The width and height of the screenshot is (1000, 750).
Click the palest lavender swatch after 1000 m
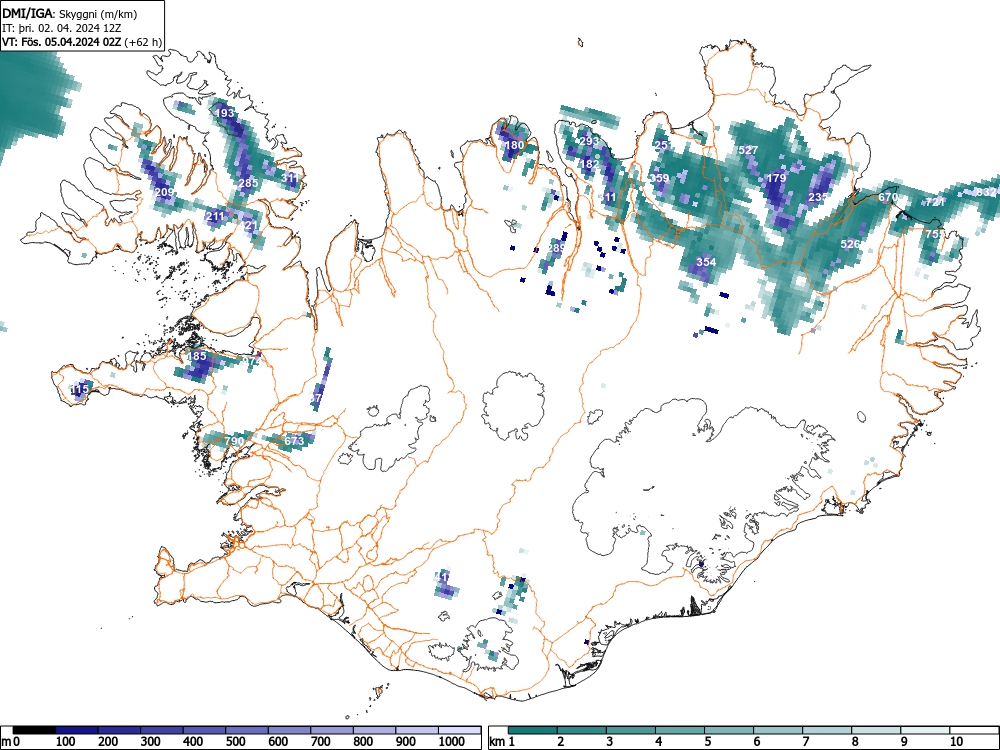459,730
